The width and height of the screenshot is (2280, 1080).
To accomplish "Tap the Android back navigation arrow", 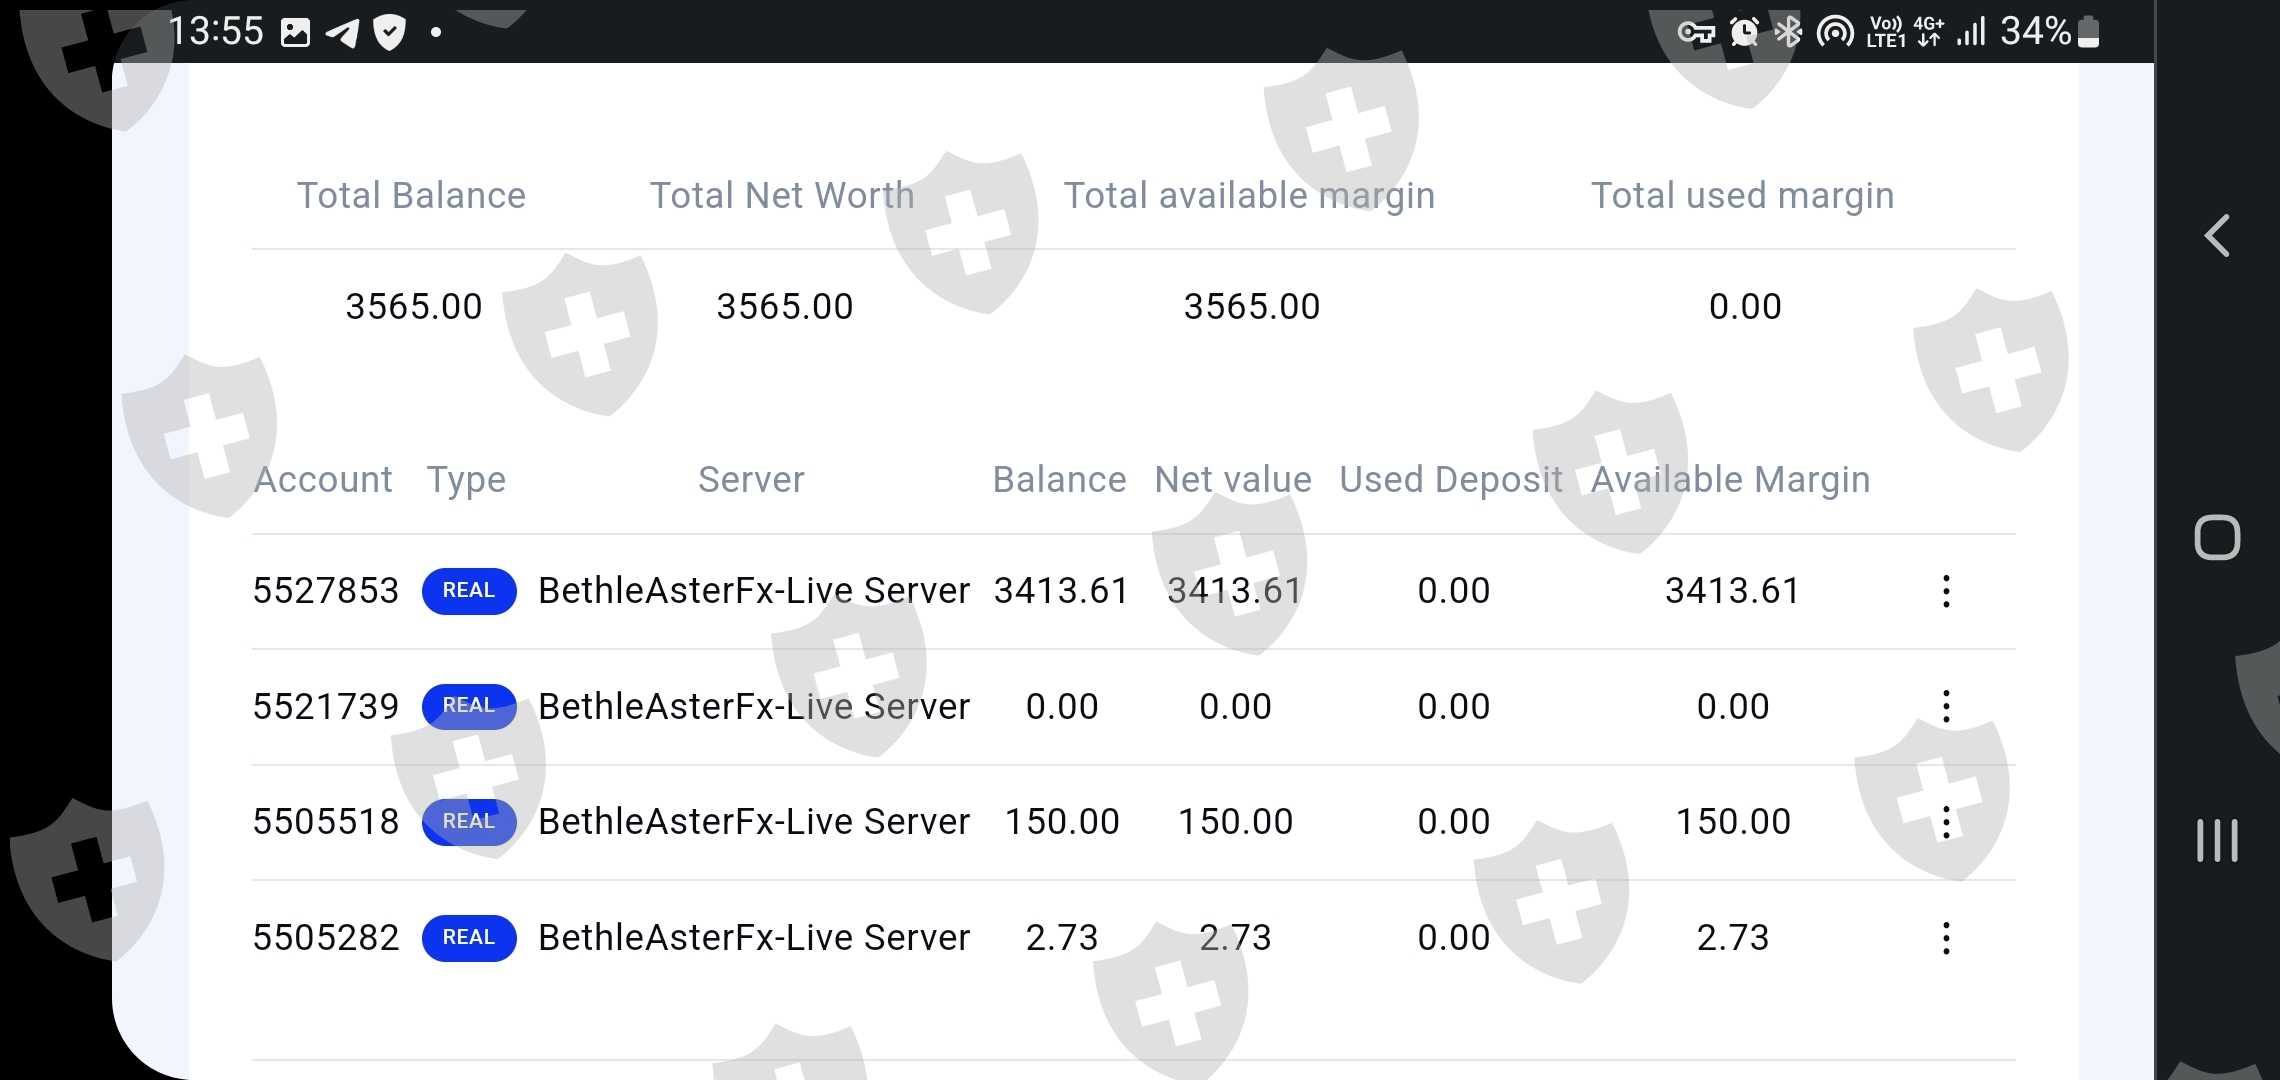I will click(x=2217, y=236).
